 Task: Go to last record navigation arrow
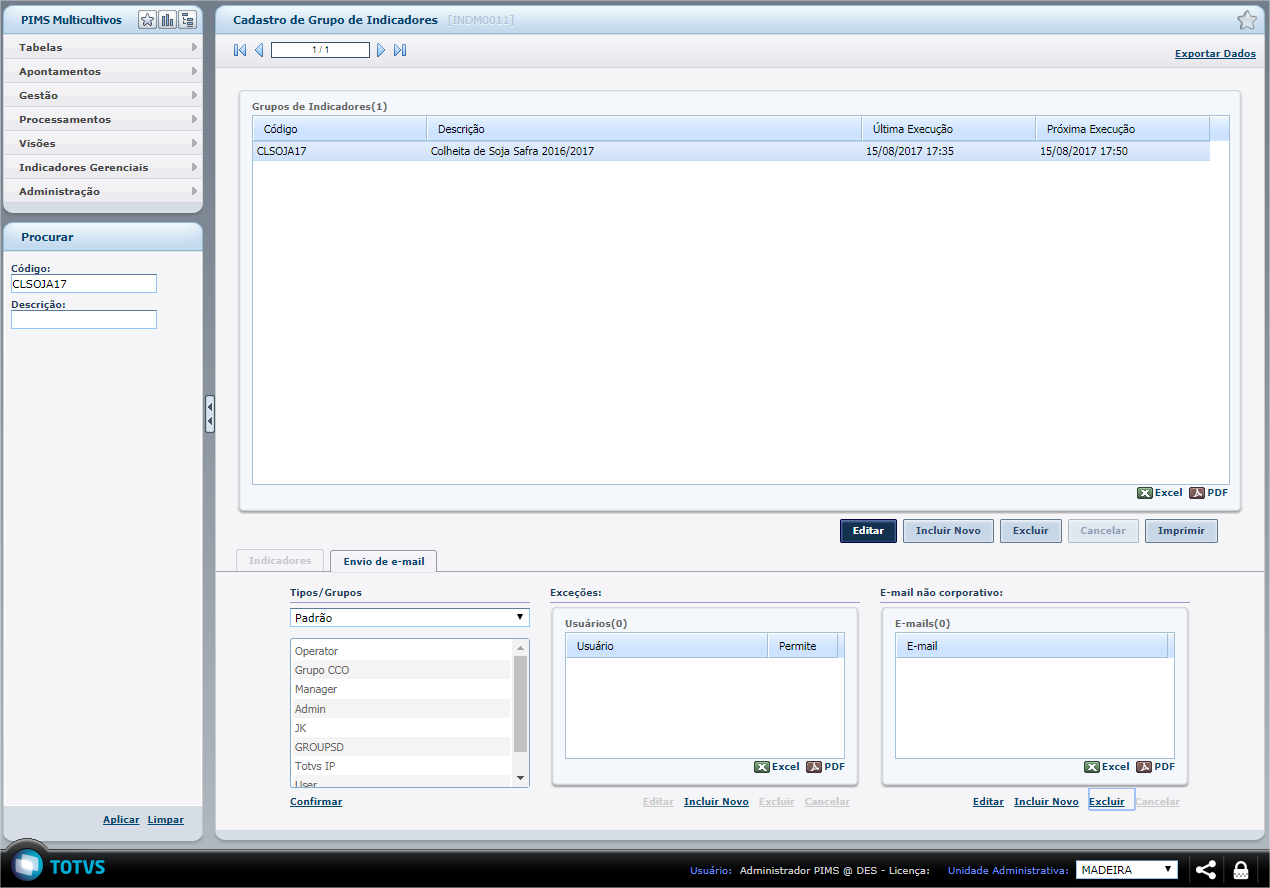[400, 50]
